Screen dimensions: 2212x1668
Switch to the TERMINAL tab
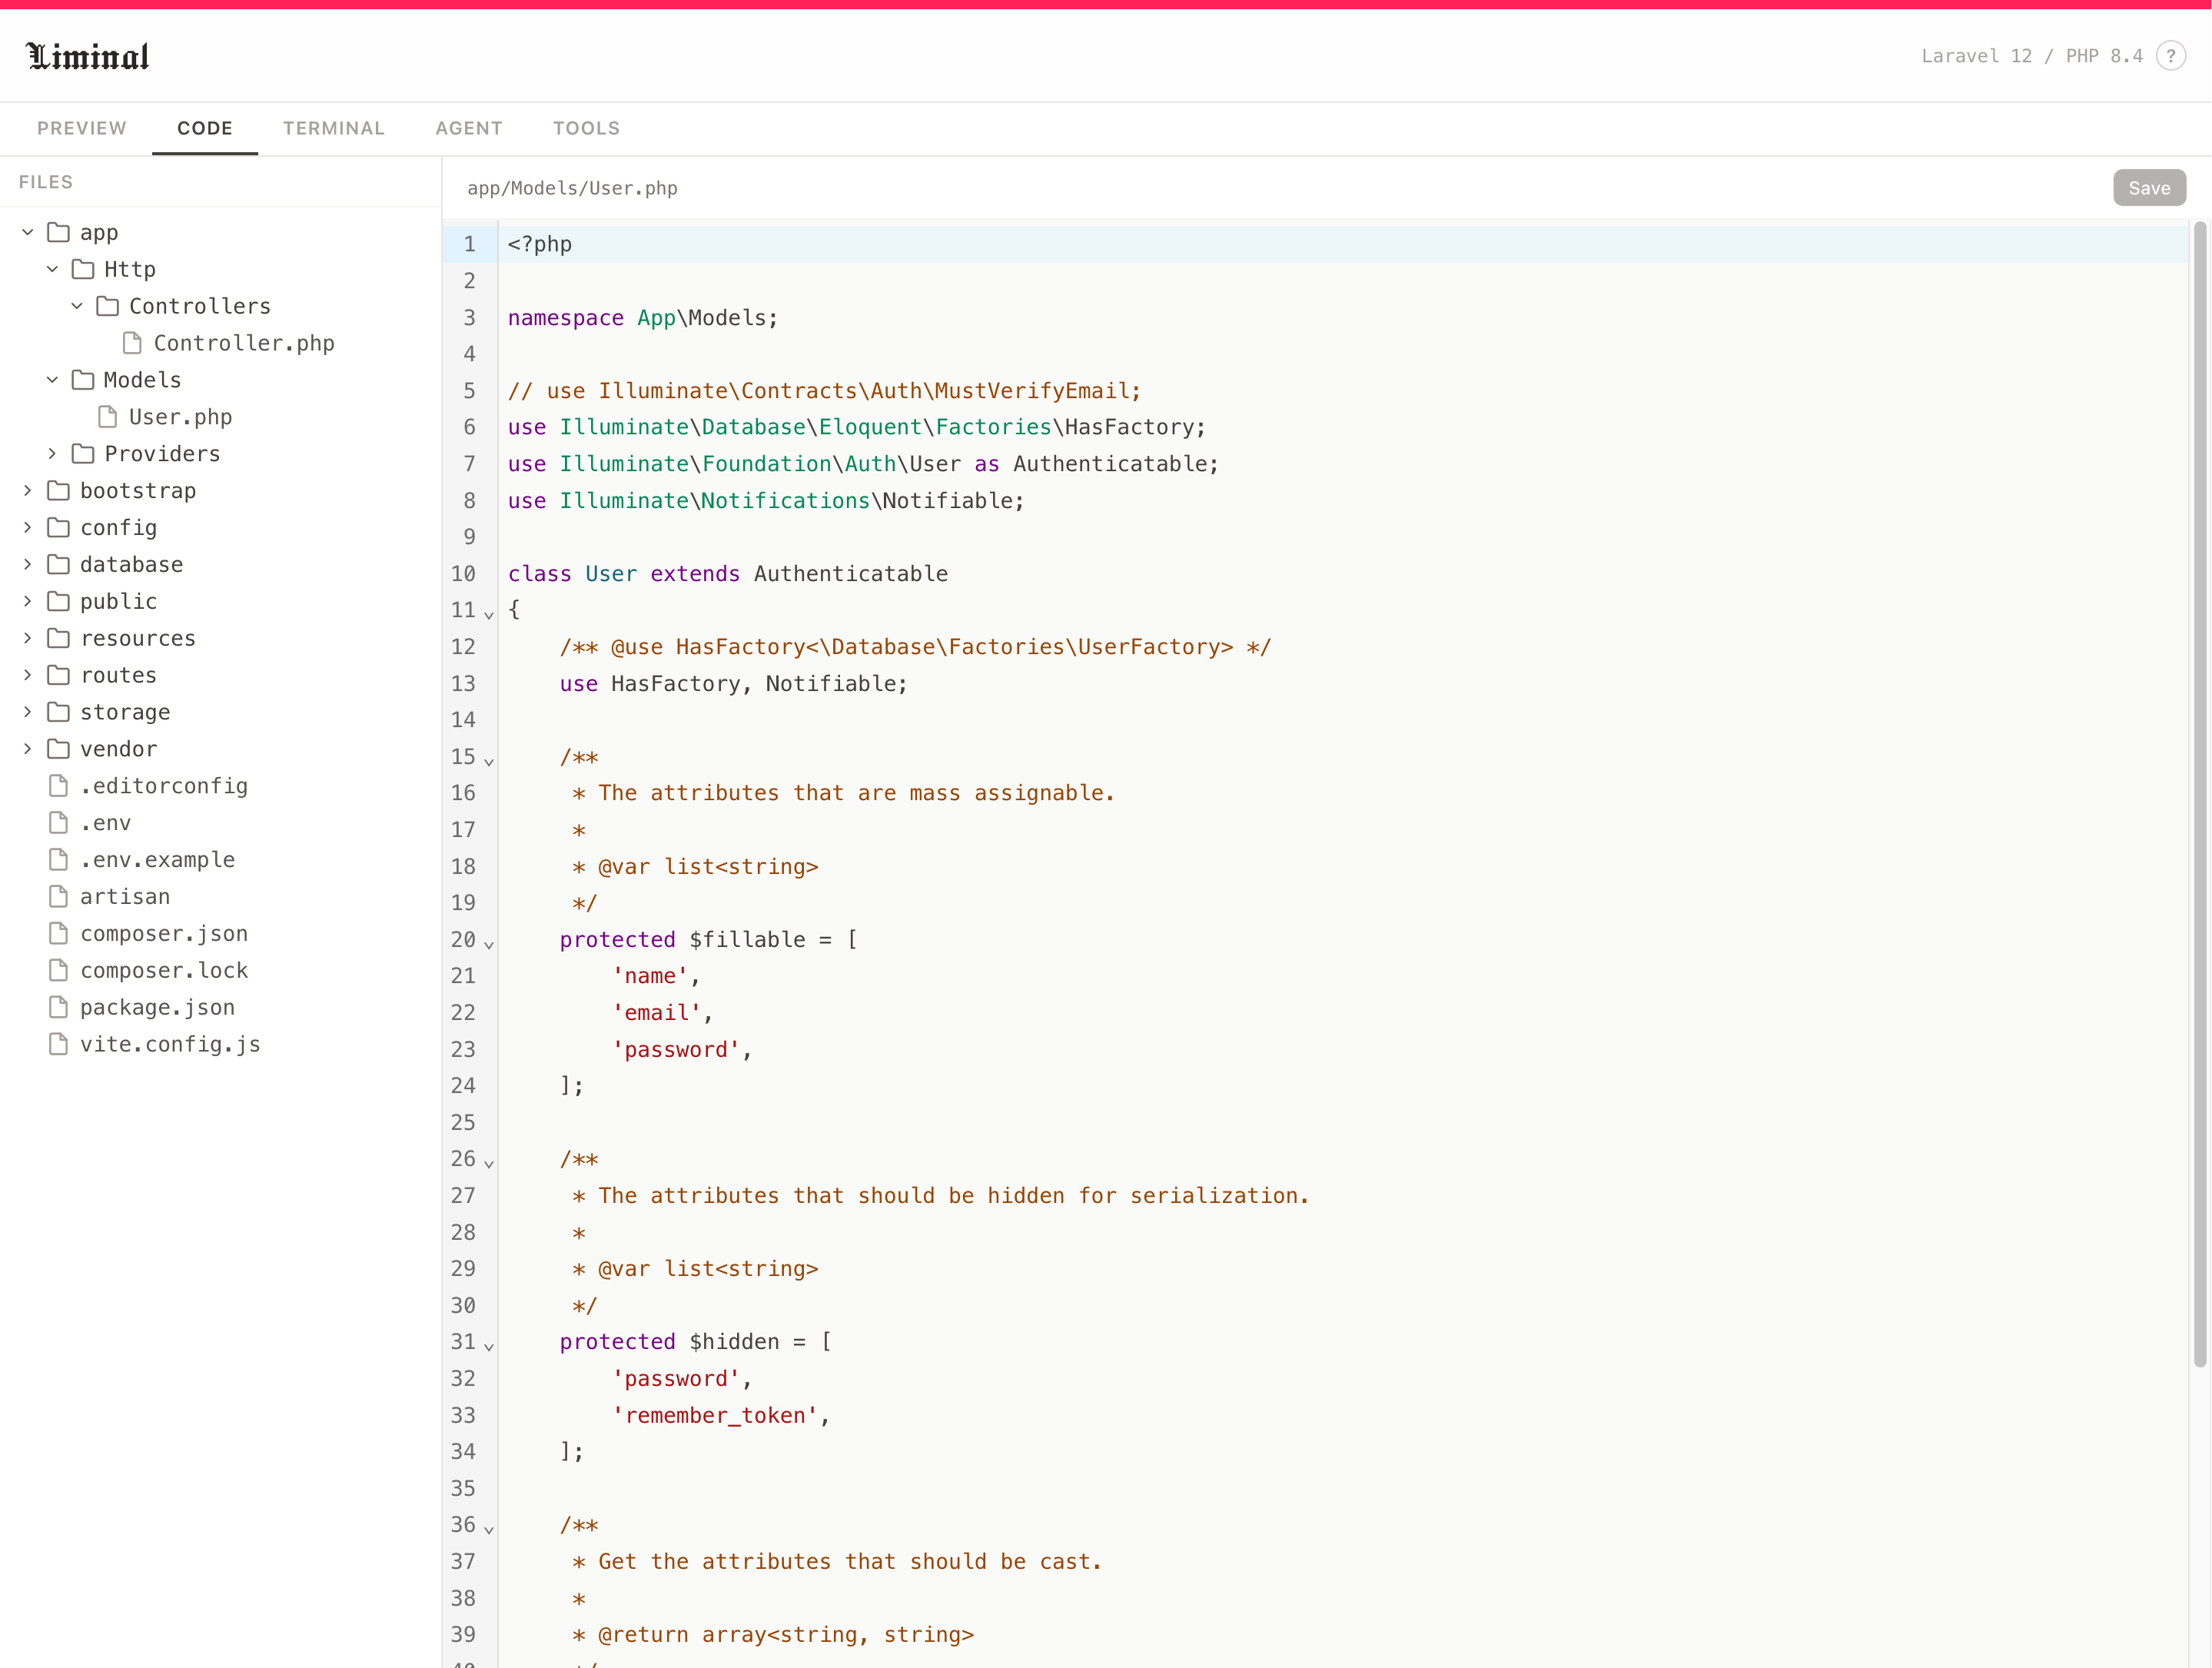(333, 128)
